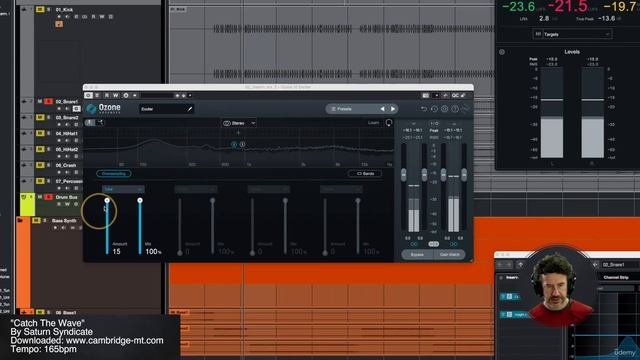
Task: Mute the 03_Snare2 track
Action: pyautogui.click(x=40, y=117)
